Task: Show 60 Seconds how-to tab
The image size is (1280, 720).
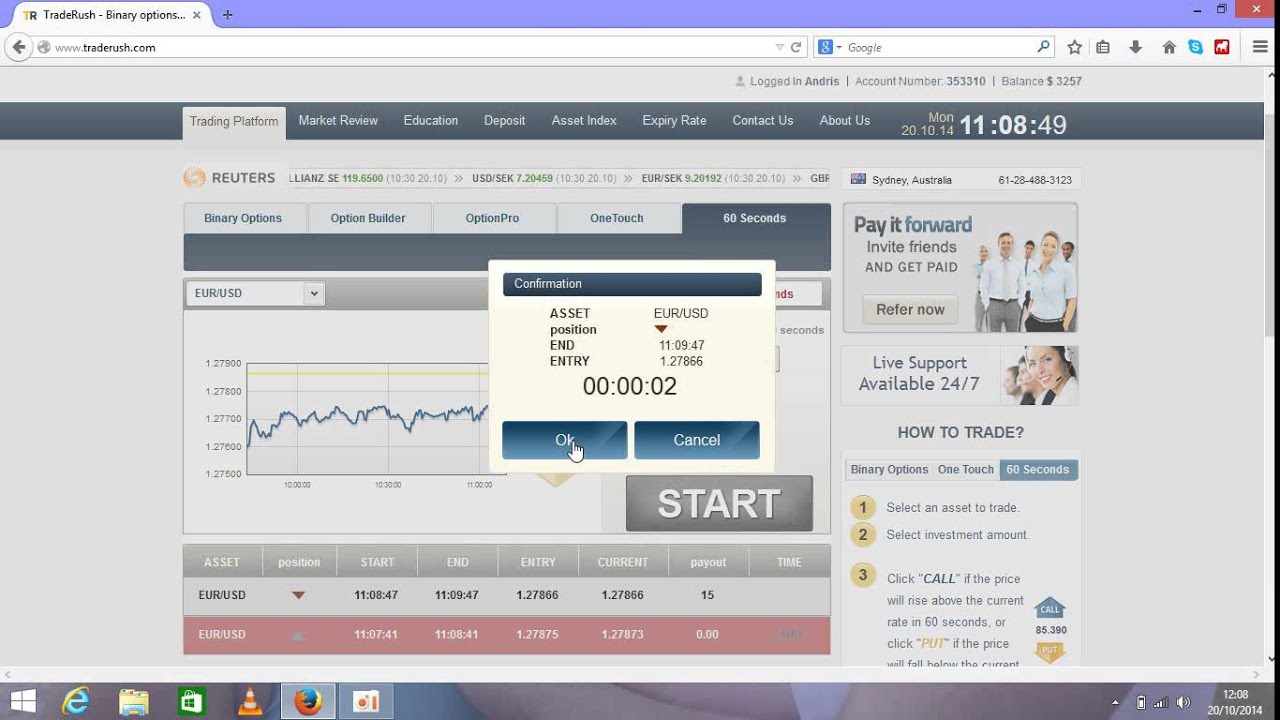Action: pyautogui.click(x=1038, y=469)
